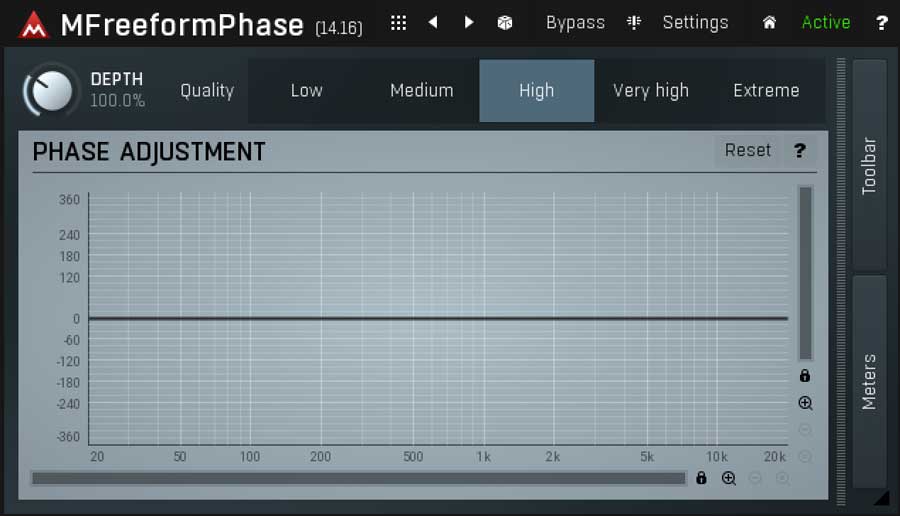
Task: Click the bottom-most vertical zoom-reset icon
Action: [805, 456]
